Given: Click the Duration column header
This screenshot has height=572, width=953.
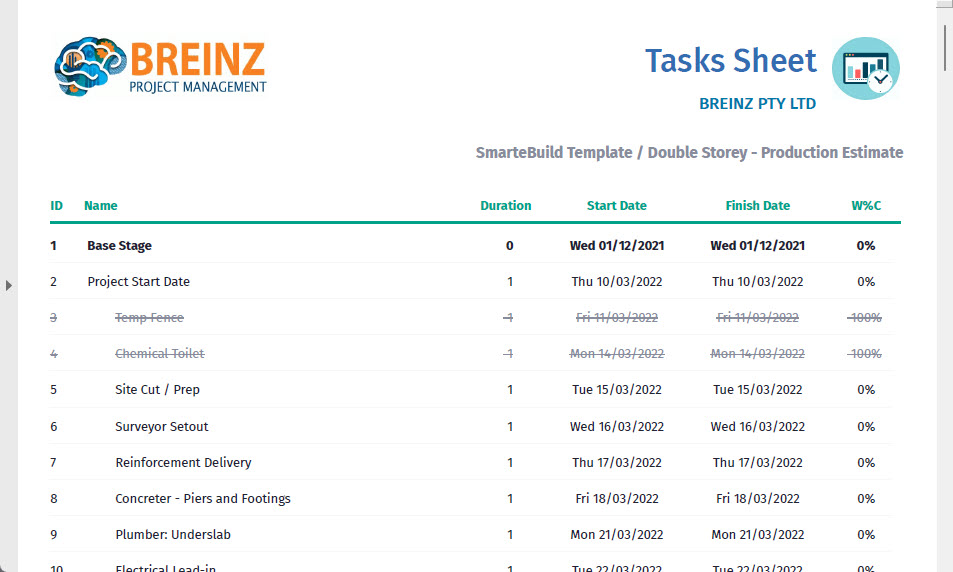Looking at the screenshot, I should (505, 206).
